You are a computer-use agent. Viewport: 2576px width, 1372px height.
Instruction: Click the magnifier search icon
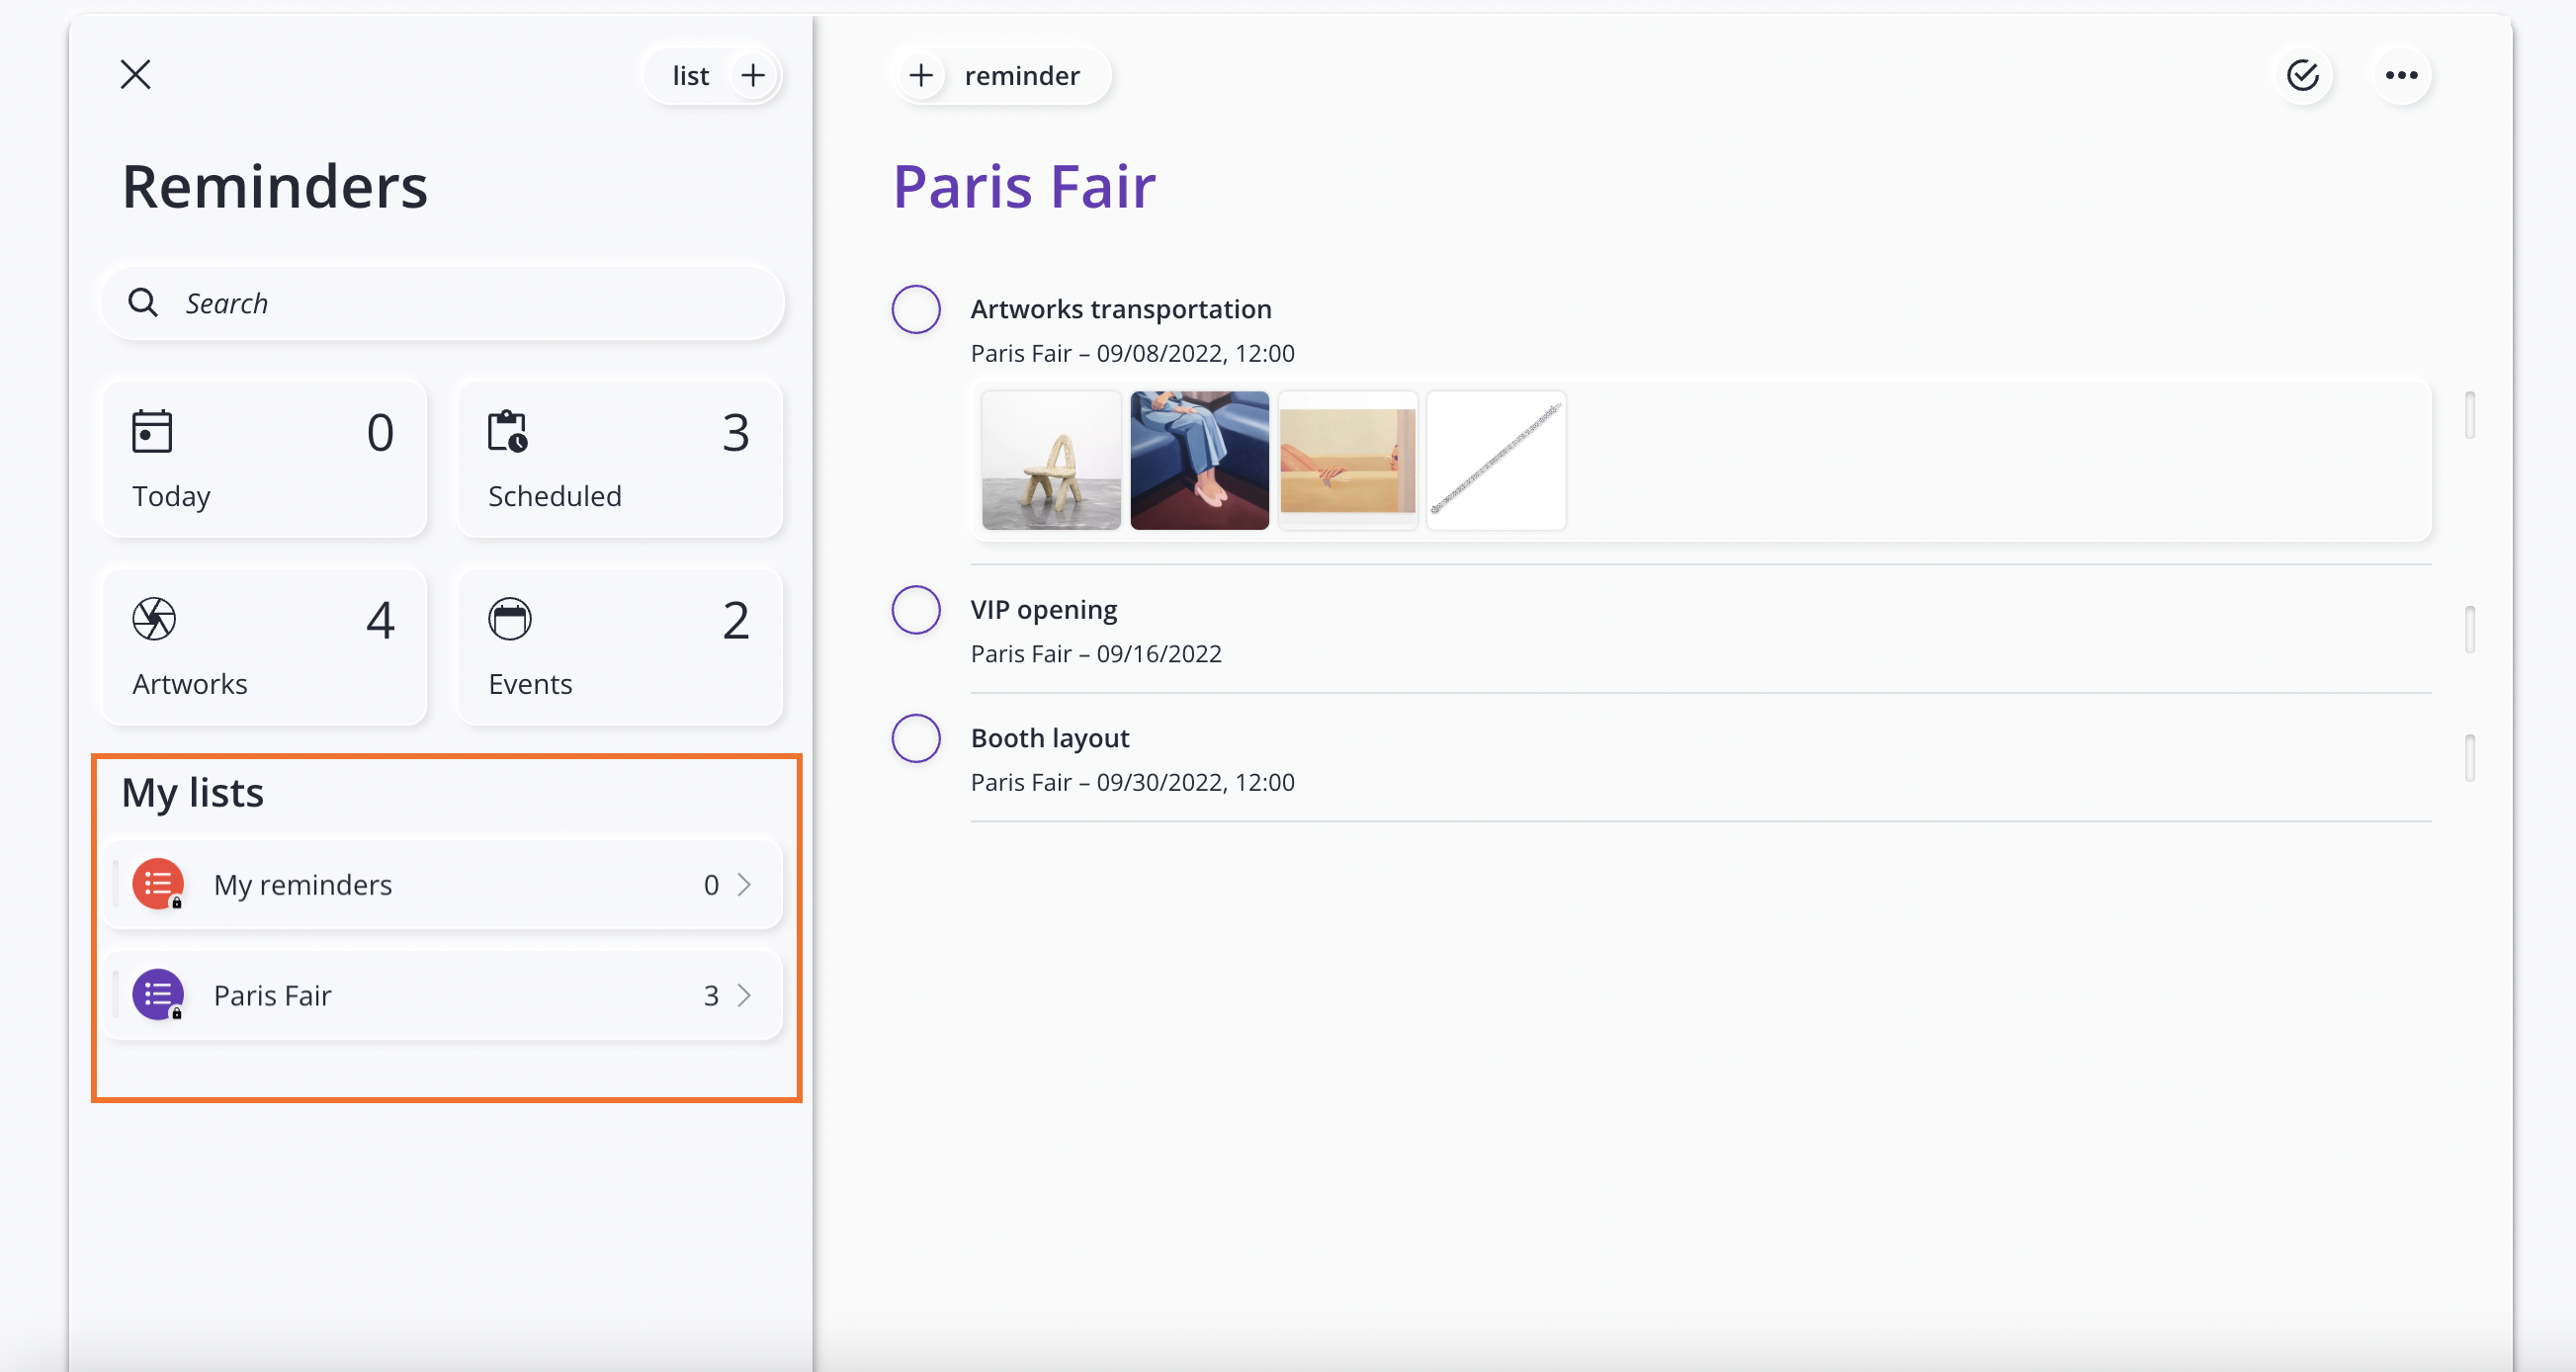(x=143, y=302)
